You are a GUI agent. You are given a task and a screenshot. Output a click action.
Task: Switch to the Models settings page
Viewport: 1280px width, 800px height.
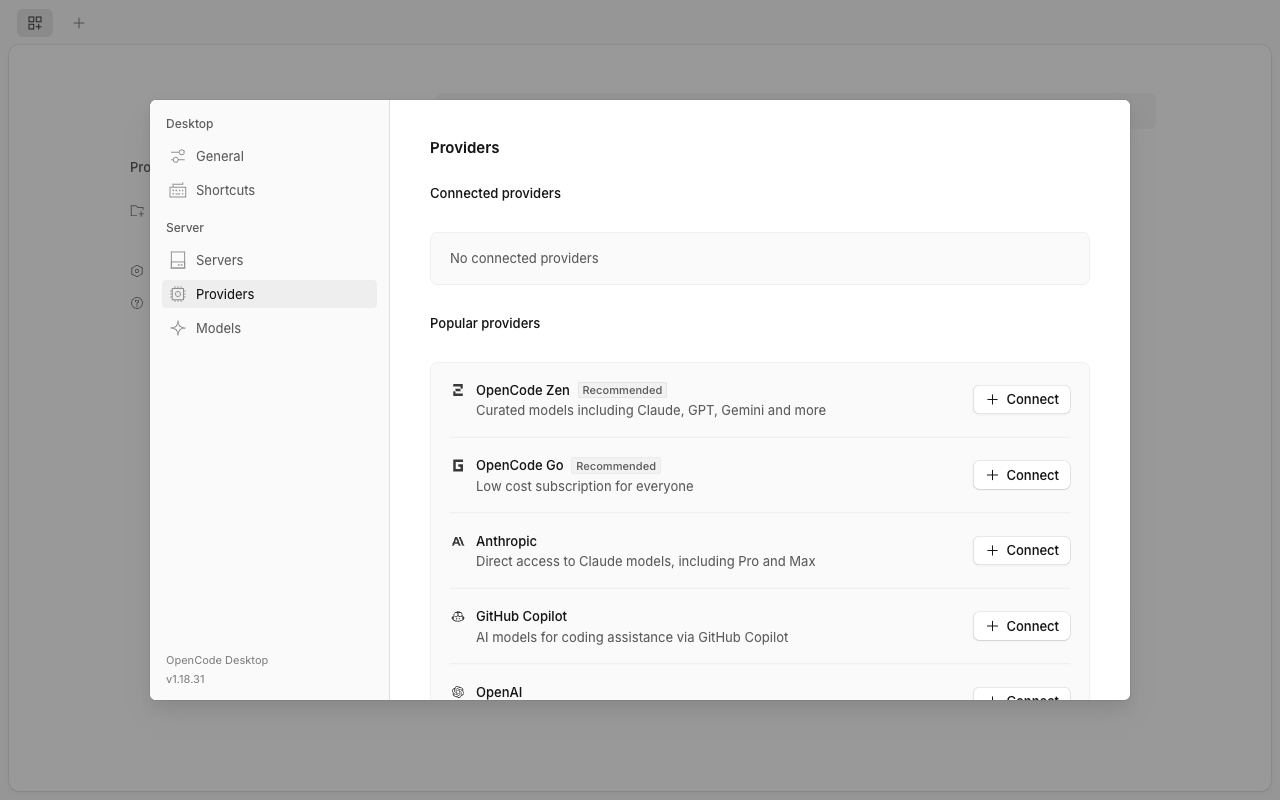pyautogui.click(x=269, y=328)
